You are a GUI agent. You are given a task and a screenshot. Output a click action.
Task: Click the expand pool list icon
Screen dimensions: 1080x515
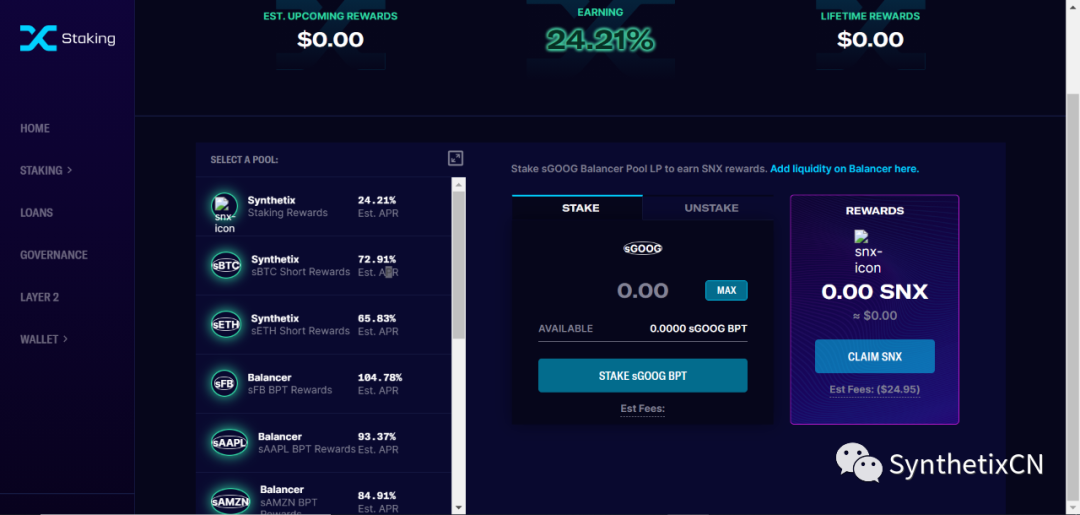coord(455,158)
